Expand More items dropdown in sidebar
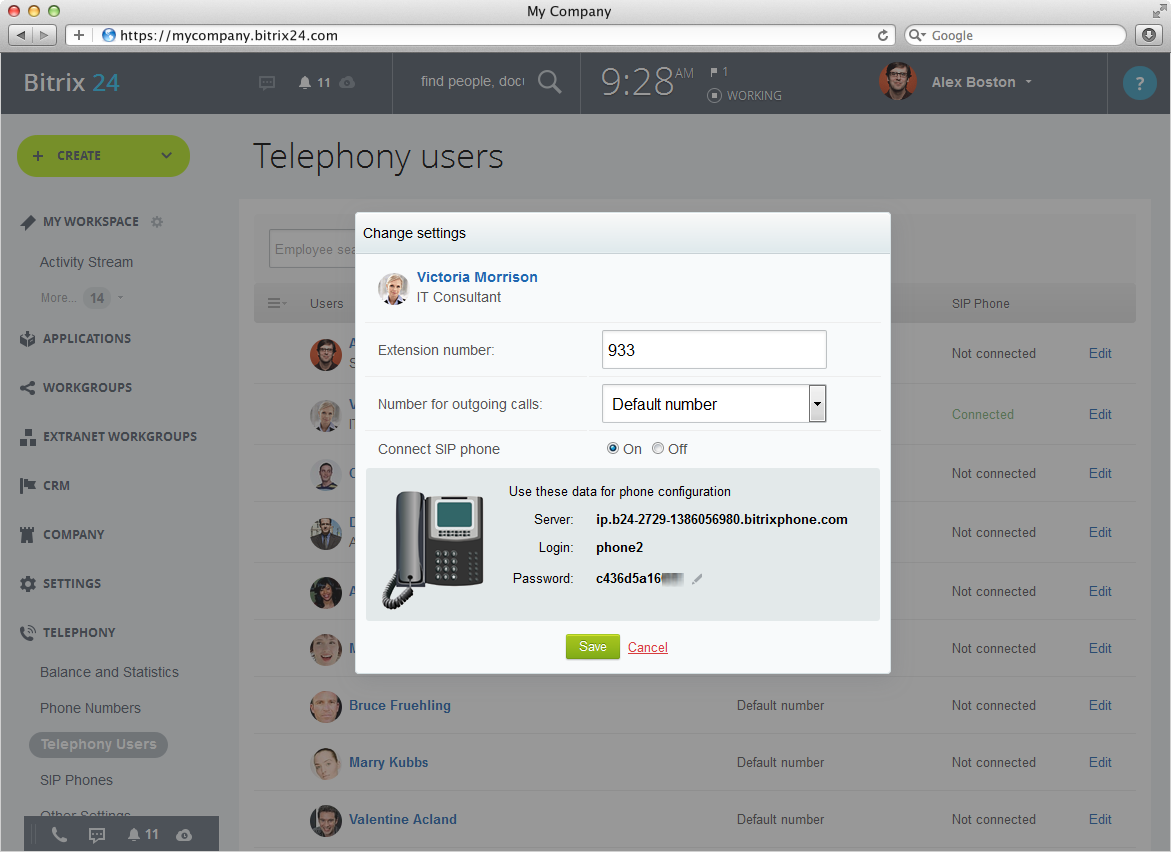The width and height of the screenshot is (1171, 852). (82, 298)
